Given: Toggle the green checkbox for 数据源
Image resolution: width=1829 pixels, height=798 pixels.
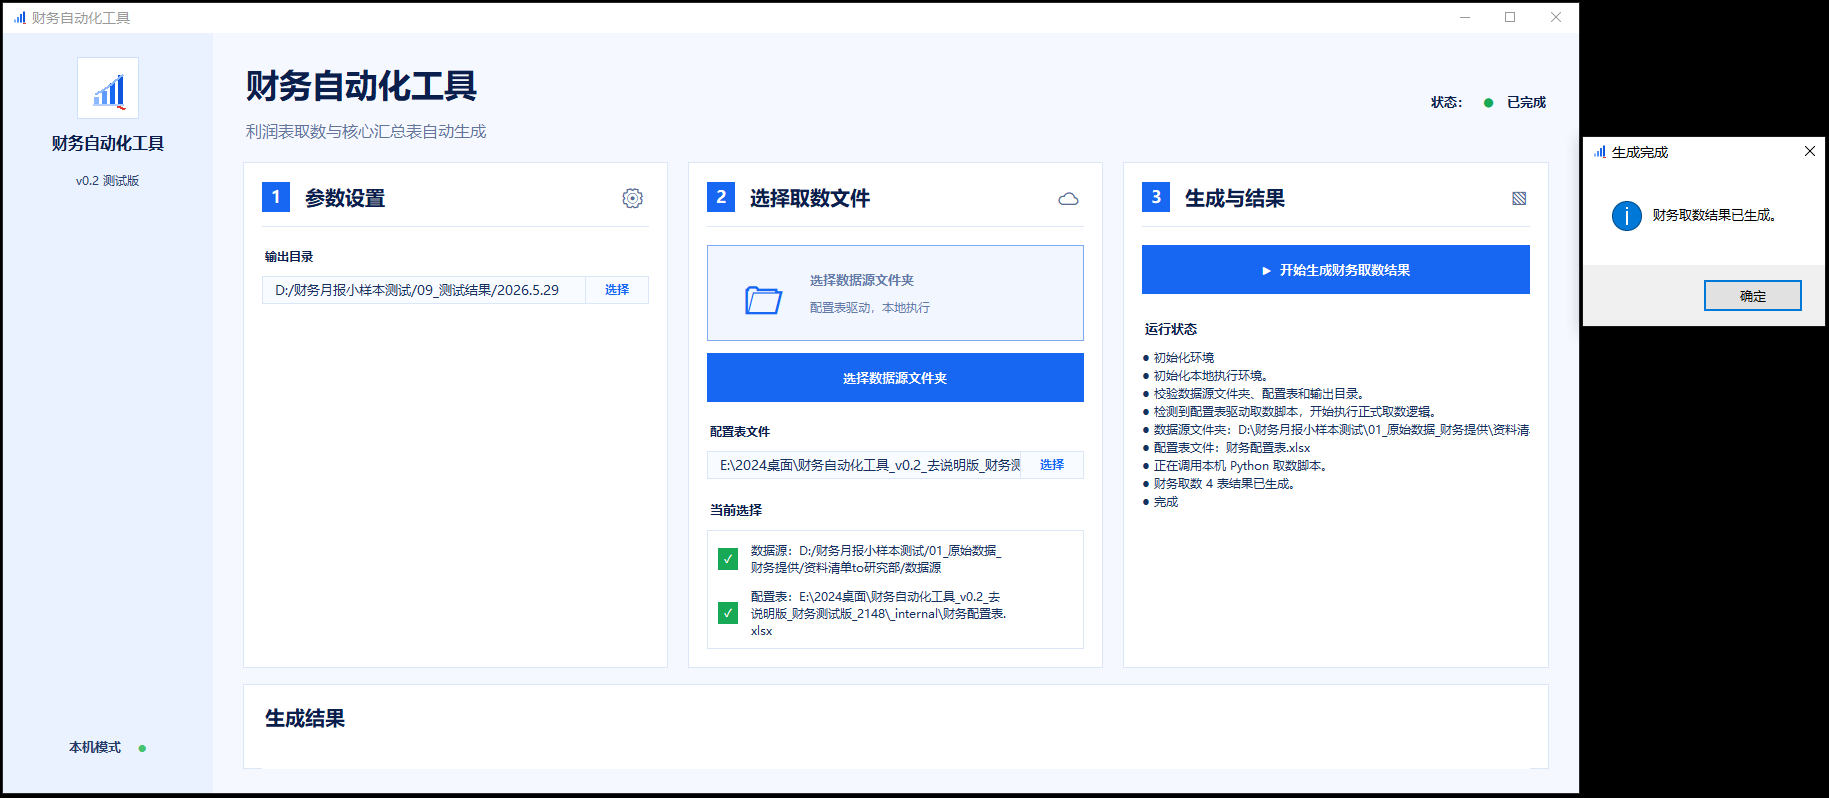Looking at the screenshot, I should [728, 559].
